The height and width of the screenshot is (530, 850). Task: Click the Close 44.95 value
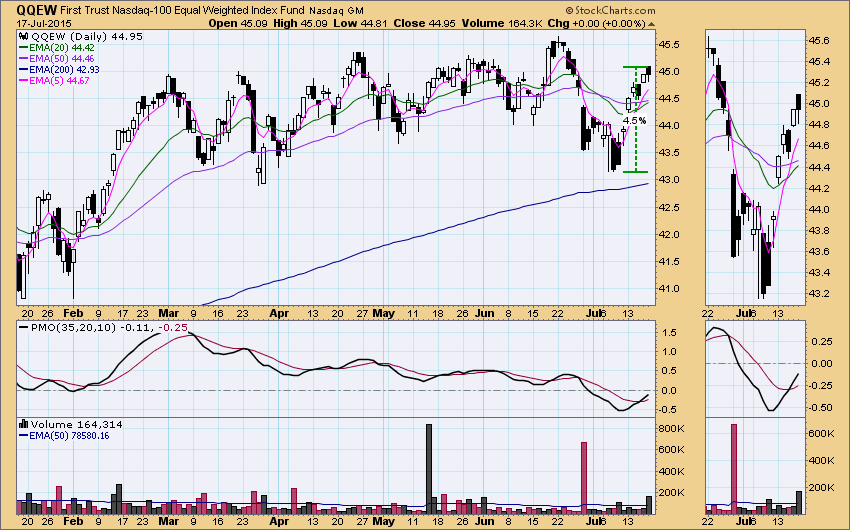425,23
